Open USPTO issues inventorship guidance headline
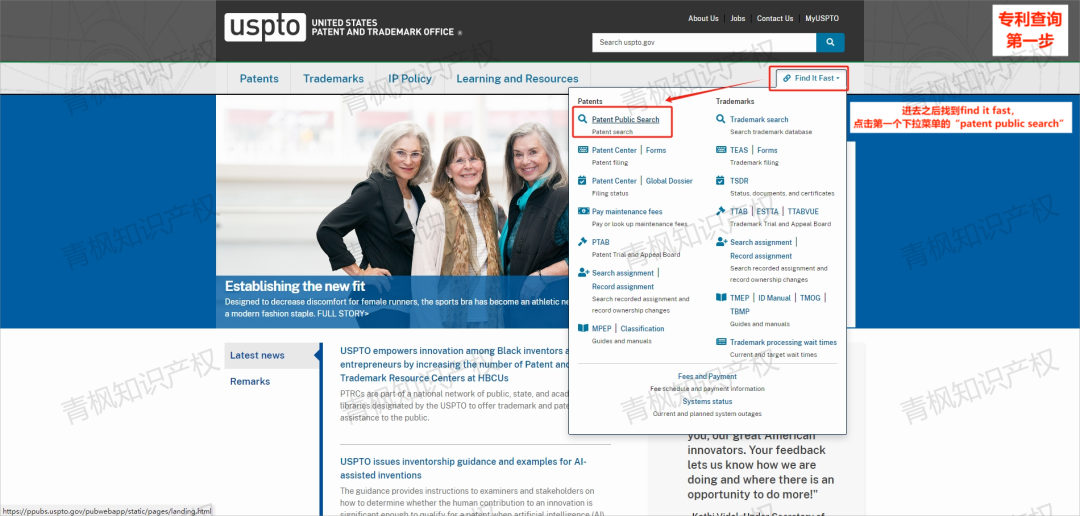 (x=464, y=468)
